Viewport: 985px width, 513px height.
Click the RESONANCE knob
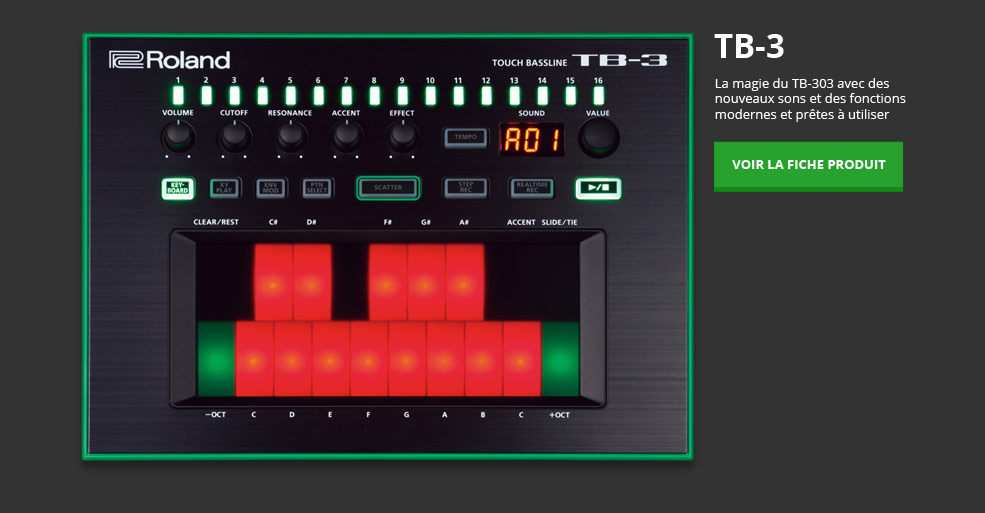click(290, 138)
